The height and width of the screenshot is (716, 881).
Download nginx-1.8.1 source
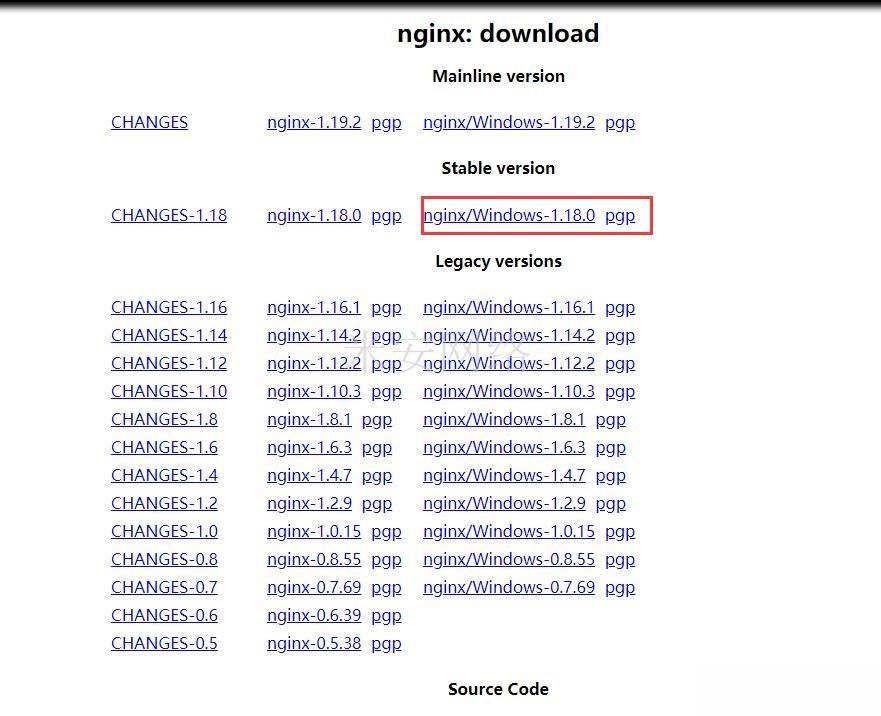tap(310, 419)
